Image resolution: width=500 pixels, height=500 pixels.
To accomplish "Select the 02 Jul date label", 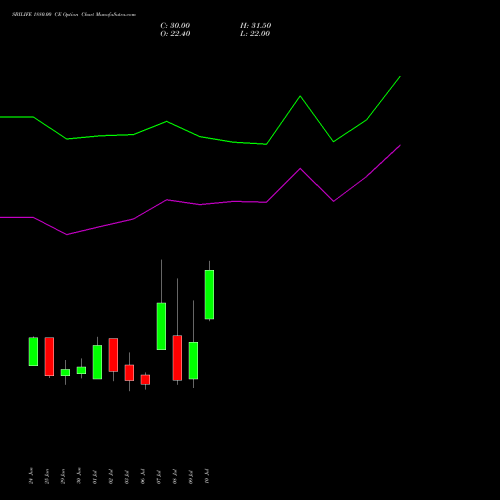I will tap(111, 476).
